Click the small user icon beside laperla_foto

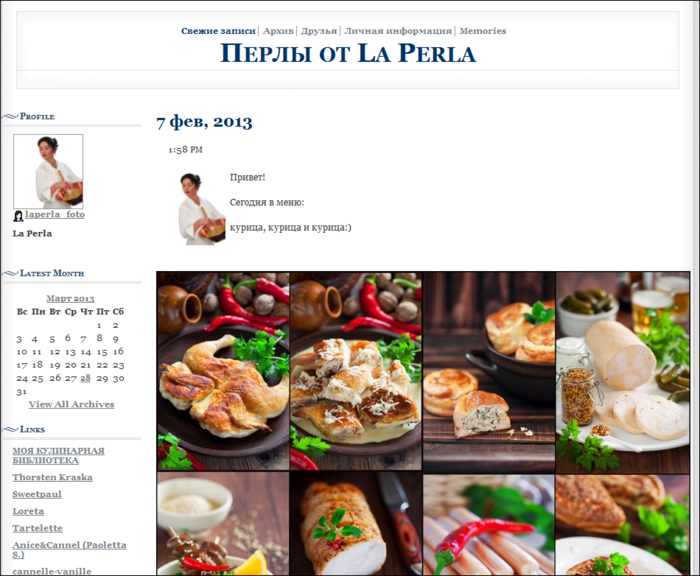point(18,216)
